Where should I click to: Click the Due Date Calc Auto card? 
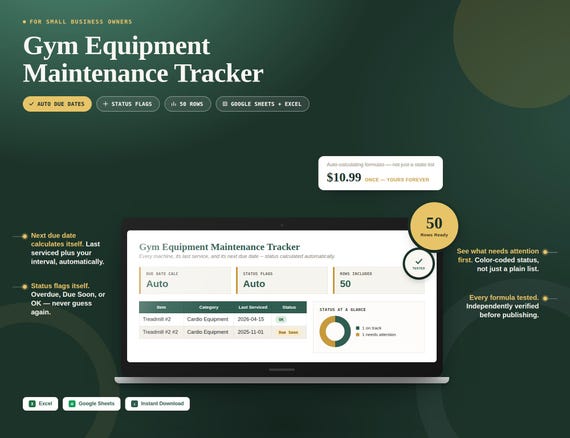[185, 280]
